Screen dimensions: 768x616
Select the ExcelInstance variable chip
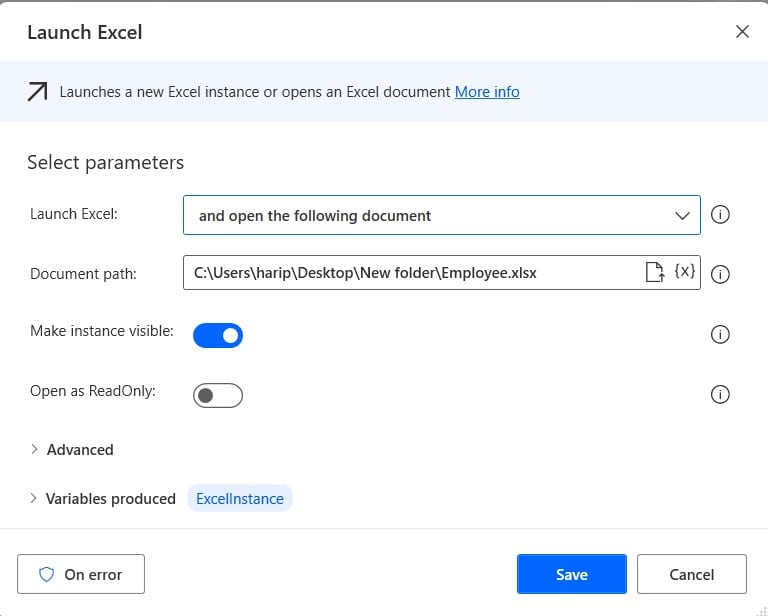click(240, 498)
